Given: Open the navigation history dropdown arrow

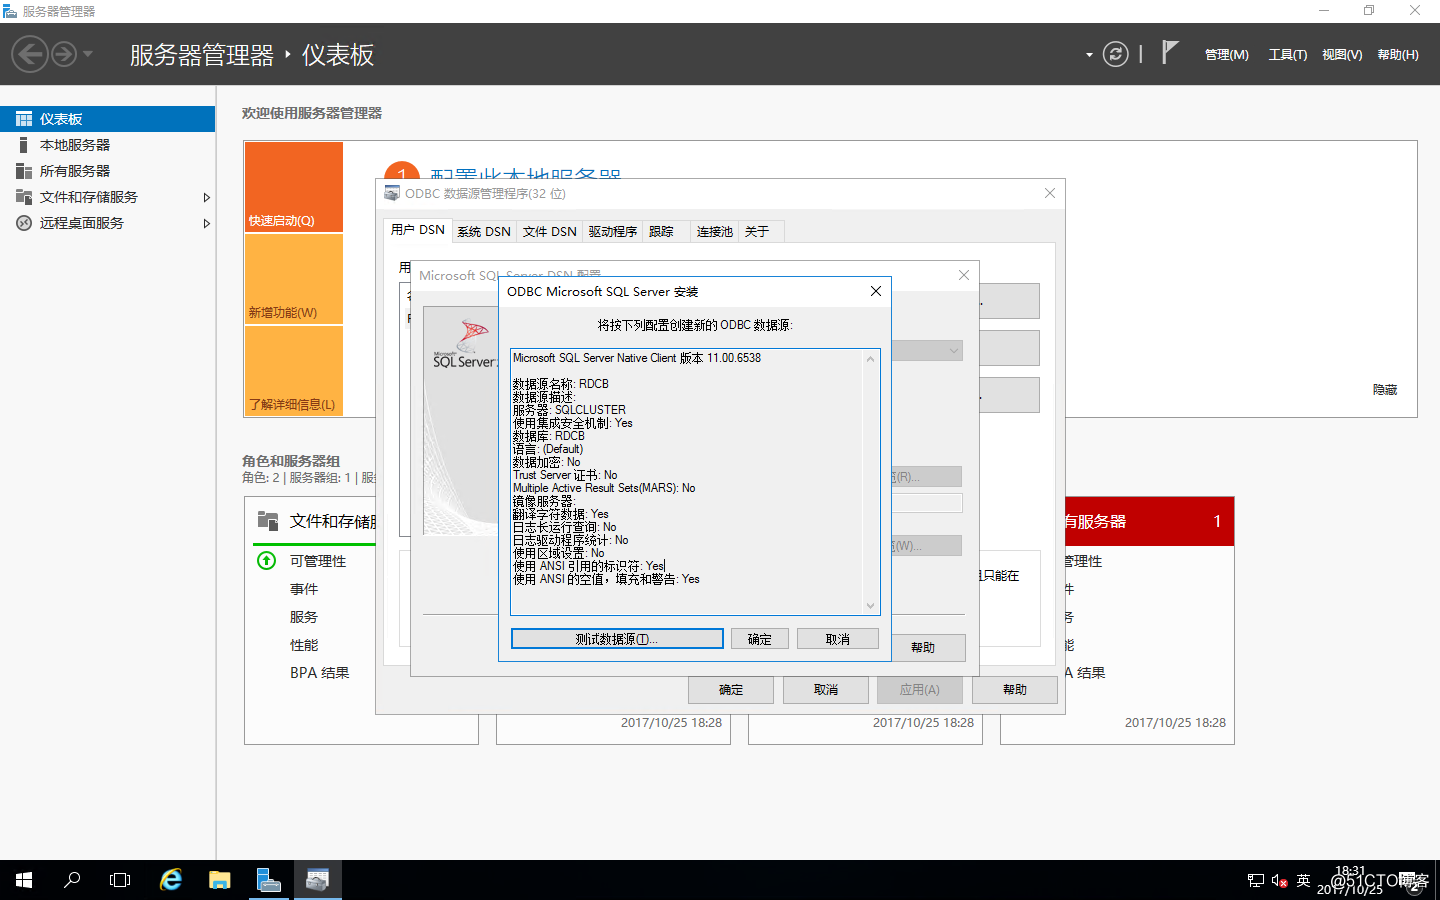Looking at the screenshot, I should tap(88, 54).
